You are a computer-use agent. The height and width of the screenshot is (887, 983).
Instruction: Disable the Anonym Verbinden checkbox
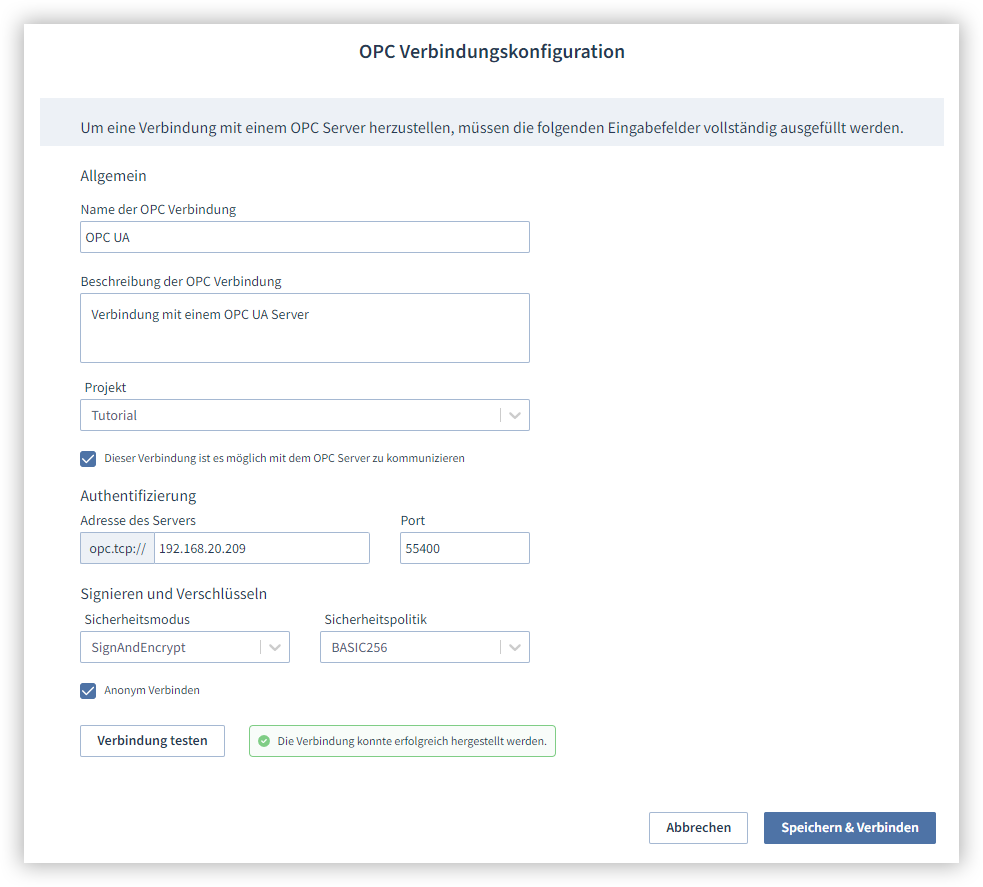point(88,690)
